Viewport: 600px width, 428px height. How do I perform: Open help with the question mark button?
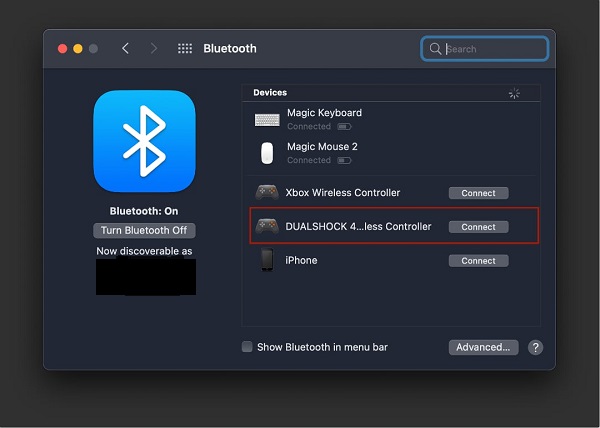coord(535,347)
